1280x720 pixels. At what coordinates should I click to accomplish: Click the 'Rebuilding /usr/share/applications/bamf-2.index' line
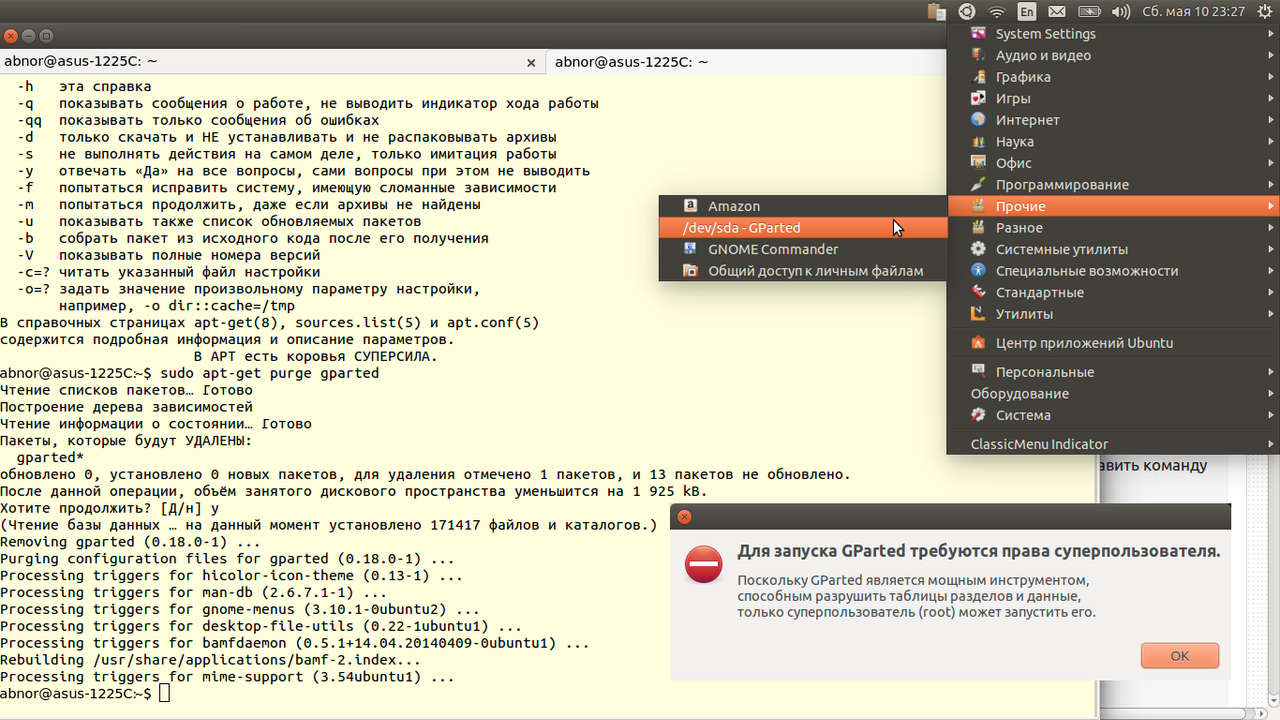pos(210,660)
